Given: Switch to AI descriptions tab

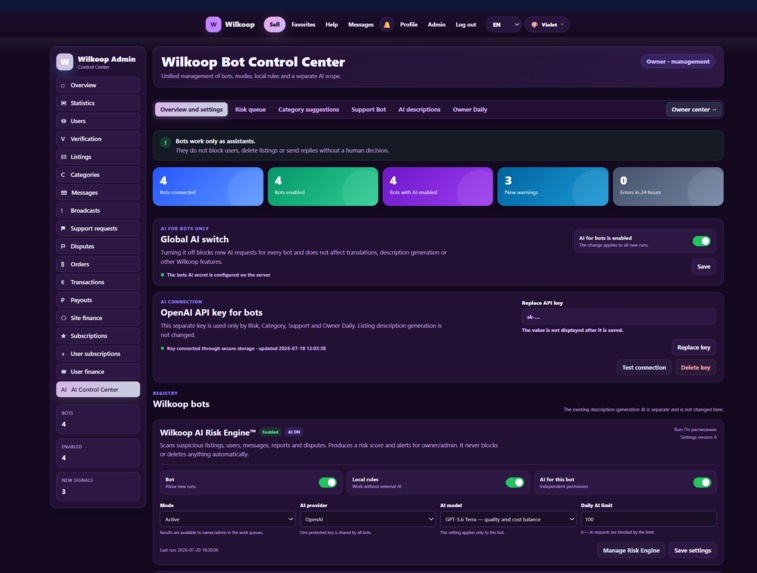Looking at the screenshot, I should point(419,110).
